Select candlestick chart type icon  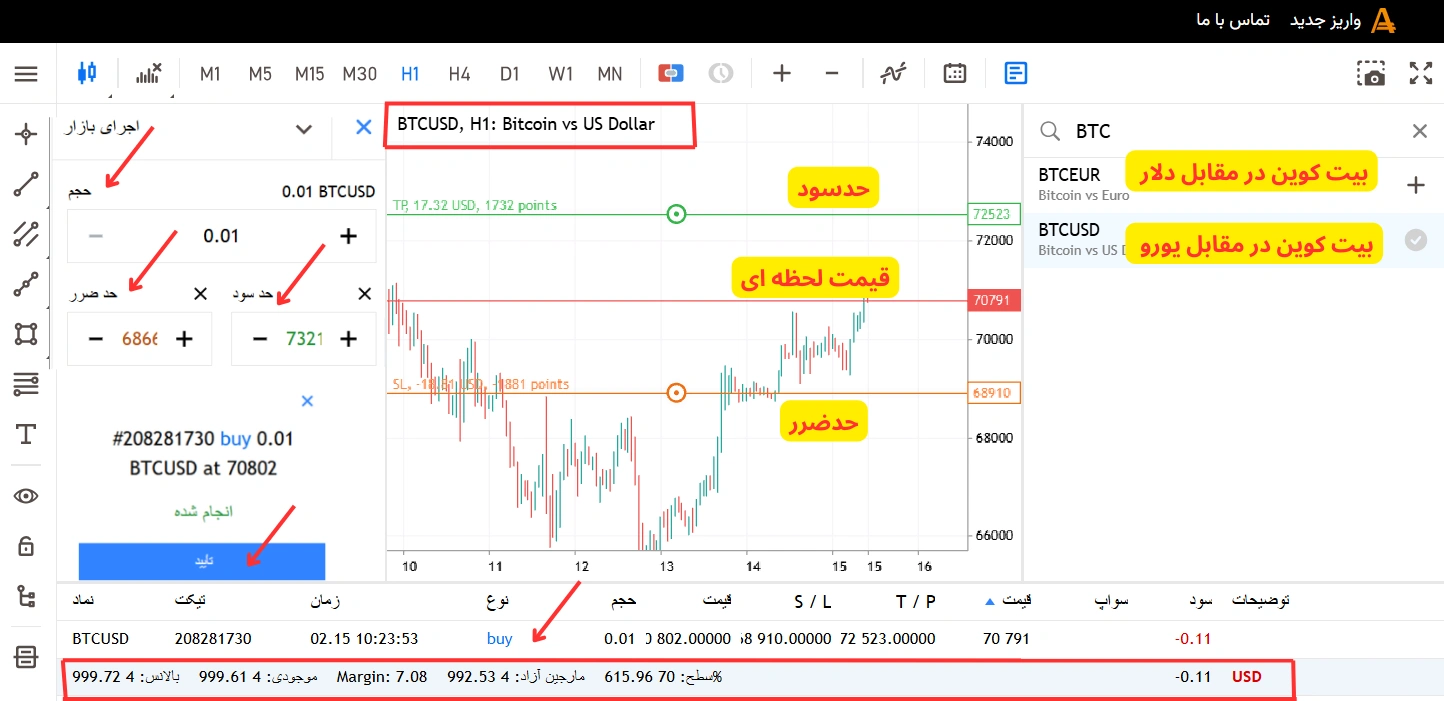87,72
